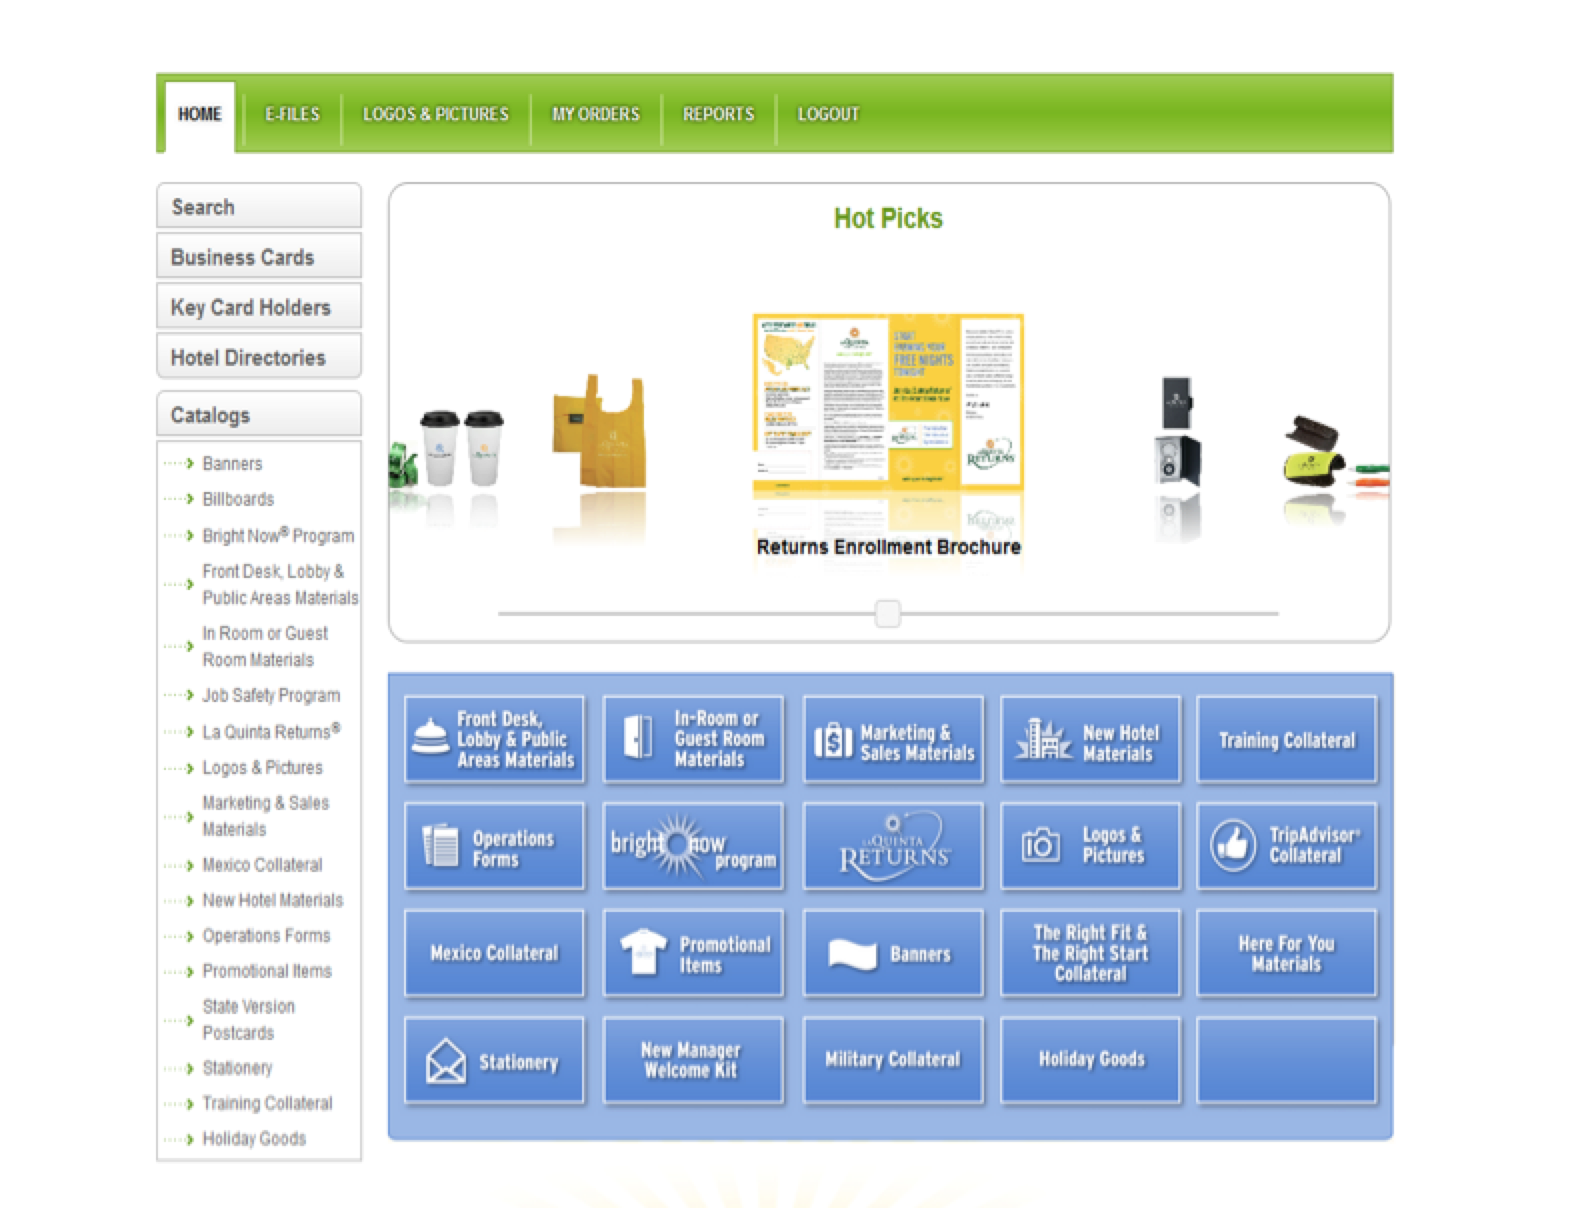The image size is (1570, 1208).
Task: Open the In-Room or Guest Room Materials tile
Action: 693,739
